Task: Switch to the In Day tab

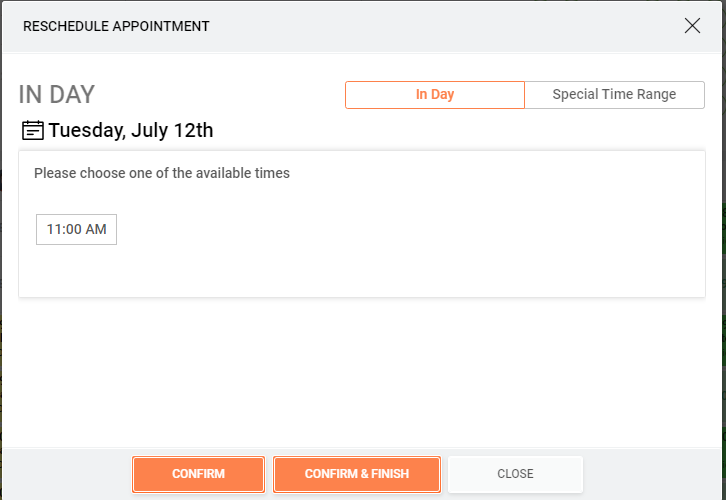Action: click(x=435, y=95)
